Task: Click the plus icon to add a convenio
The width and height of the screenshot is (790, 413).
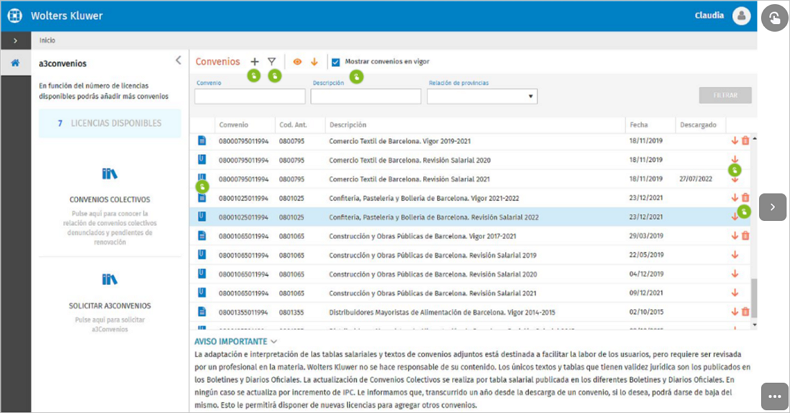Action: tap(255, 61)
